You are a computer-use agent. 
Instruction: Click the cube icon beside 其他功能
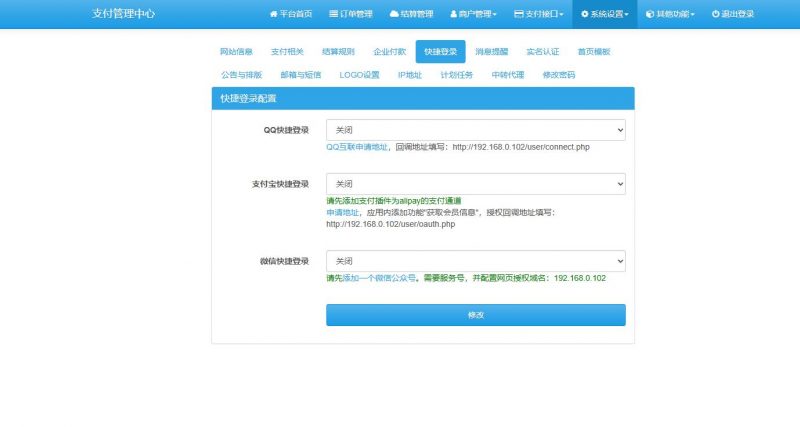(x=650, y=14)
